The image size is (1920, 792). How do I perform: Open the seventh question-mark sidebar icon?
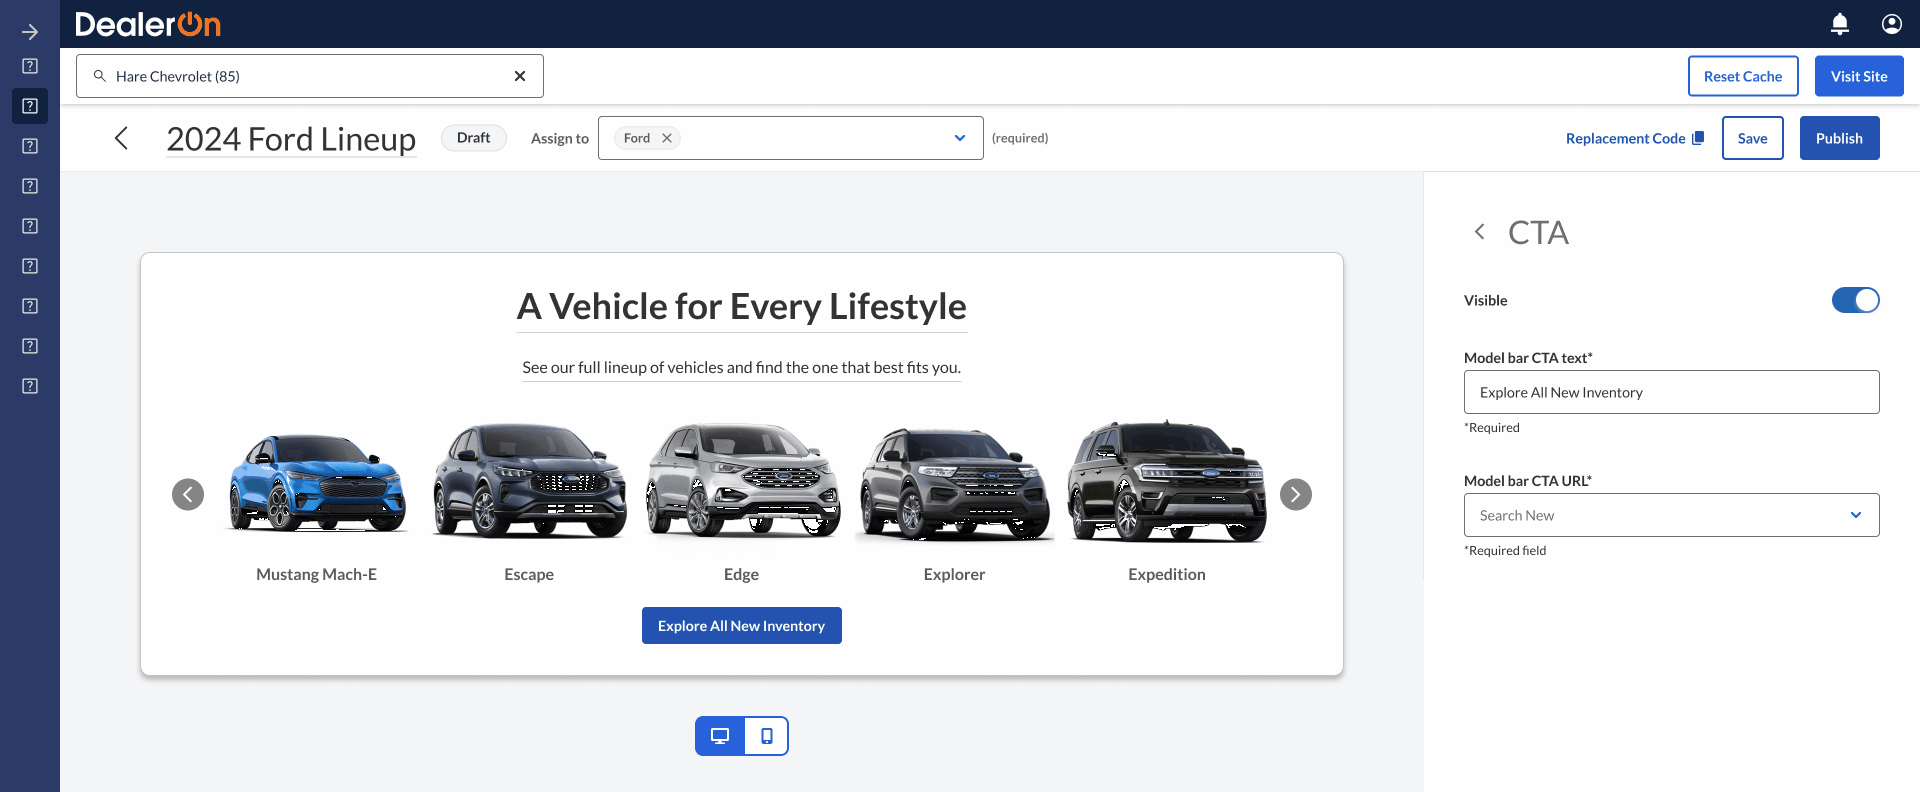click(x=30, y=306)
